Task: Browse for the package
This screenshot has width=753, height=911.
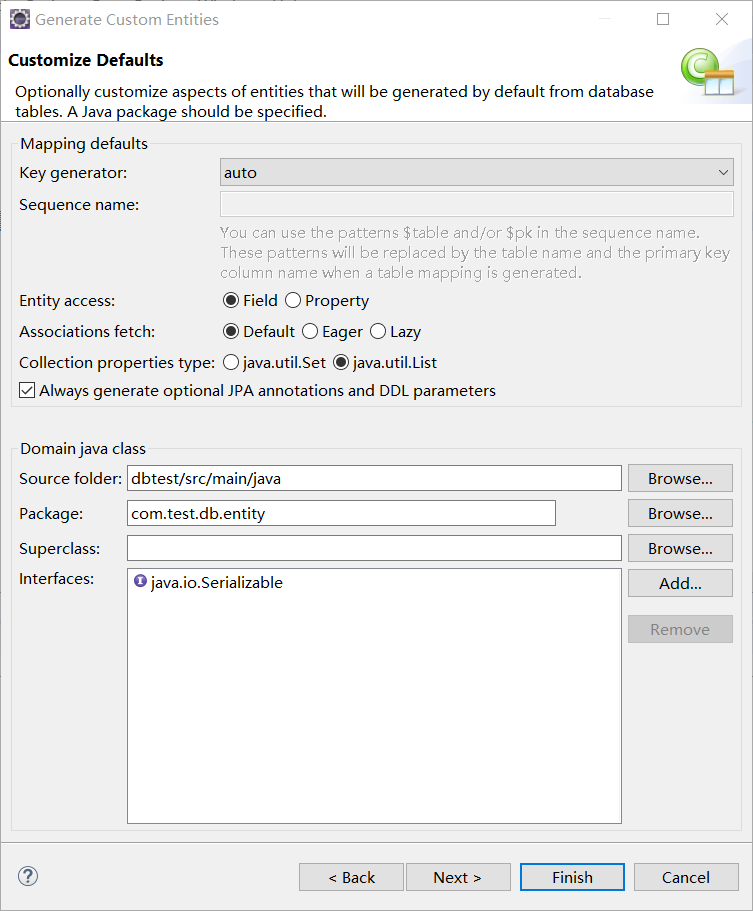Action: [x=680, y=514]
